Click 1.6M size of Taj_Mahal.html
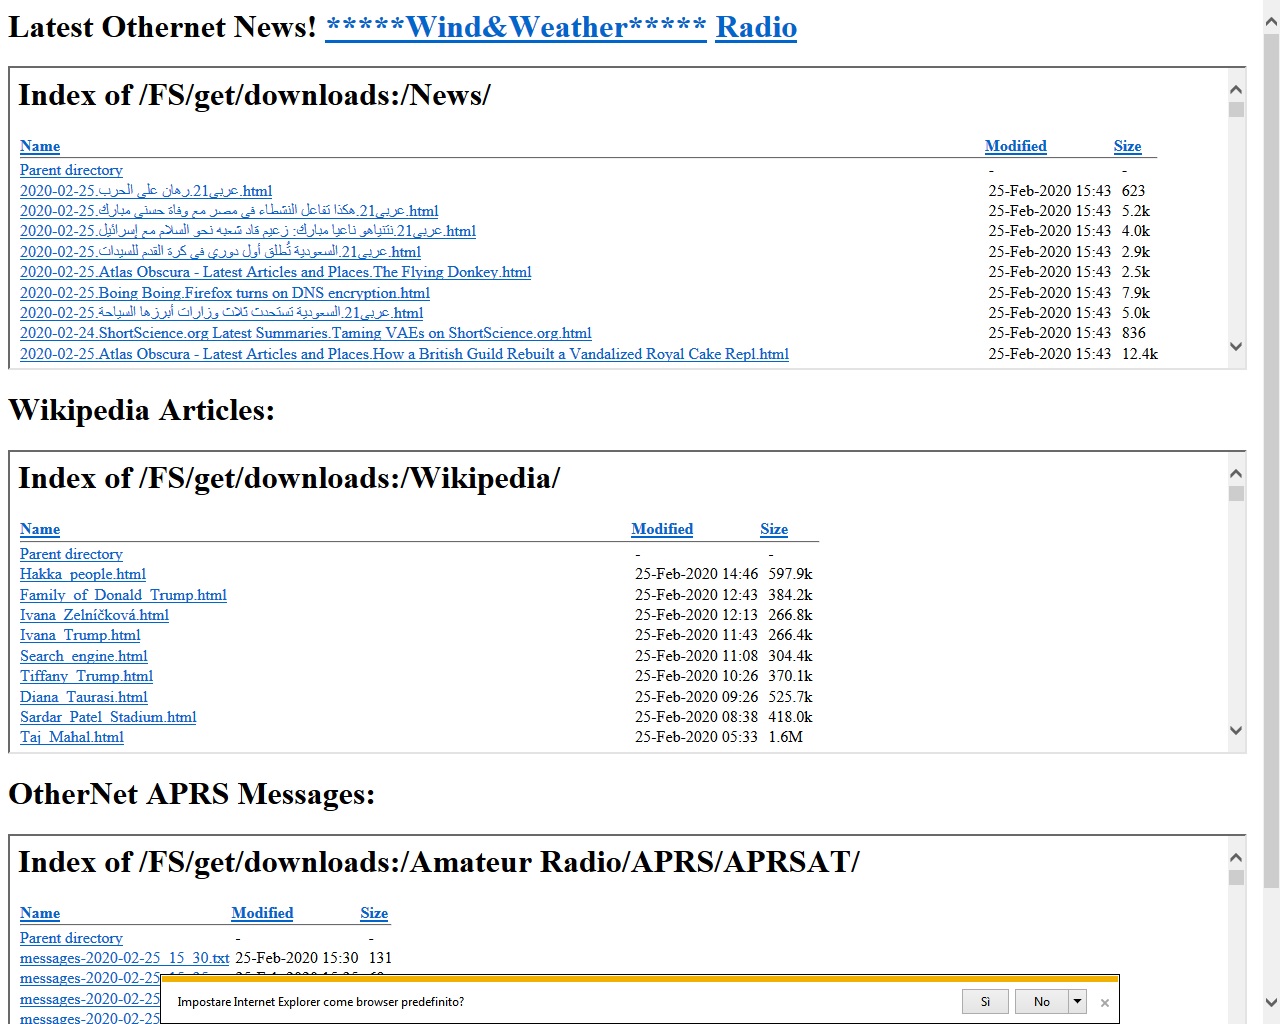Screen dimensions: 1280x1024 (x=785, y=737)
